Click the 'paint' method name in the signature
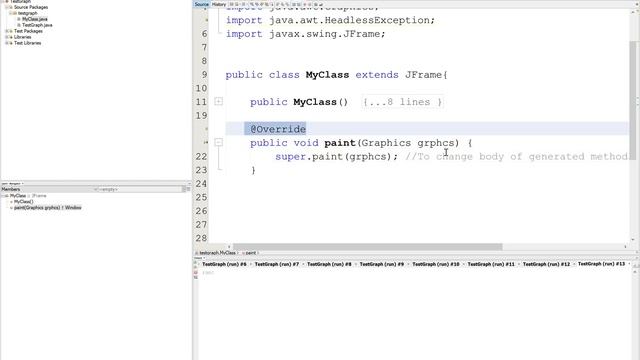 click(340, 143)
